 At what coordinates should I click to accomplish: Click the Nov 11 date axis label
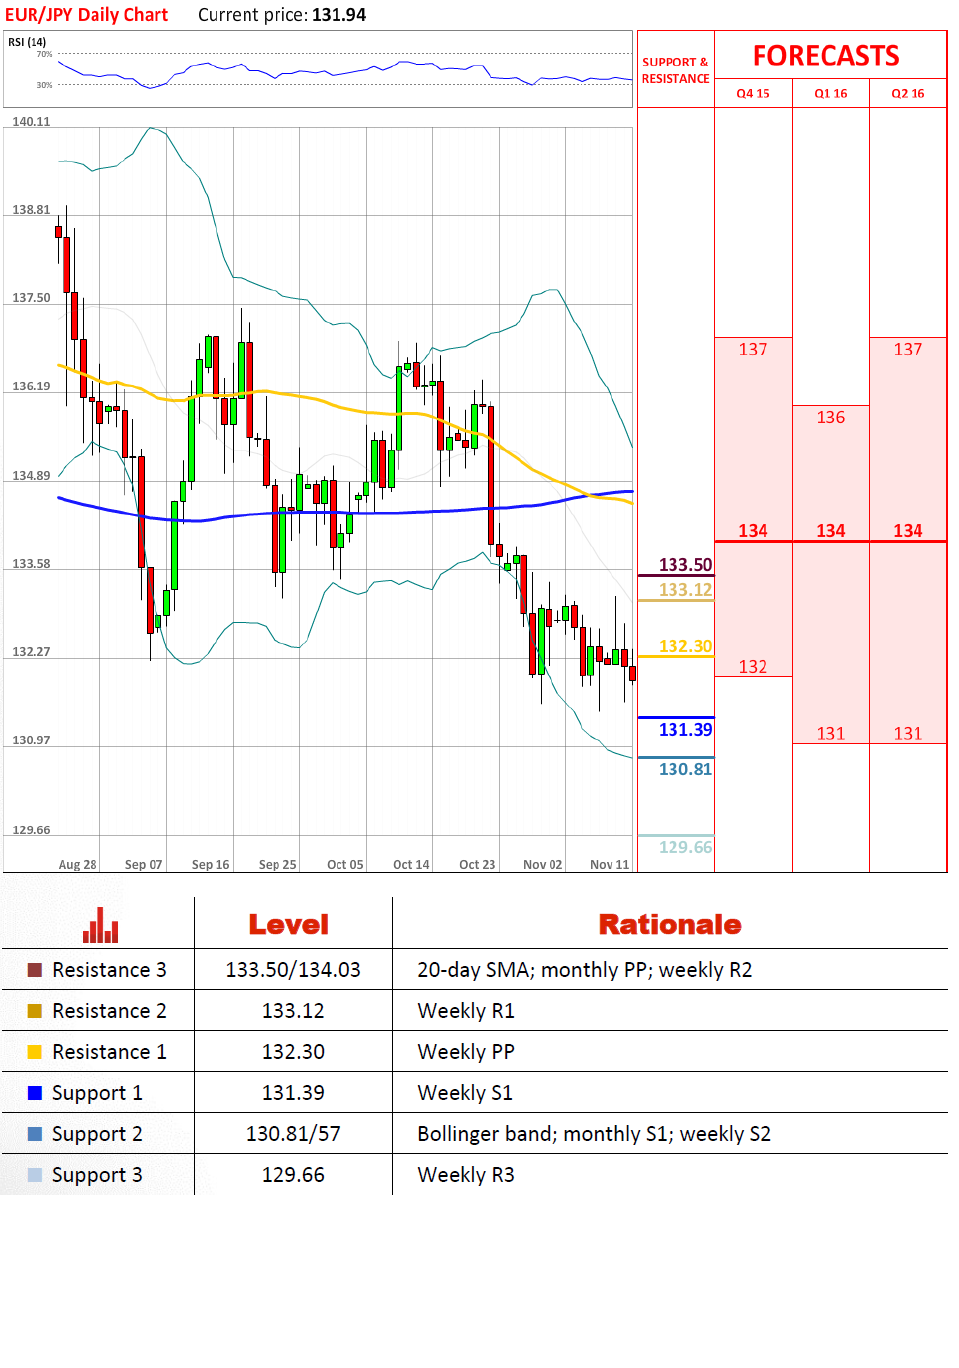(x=610, y=864)
